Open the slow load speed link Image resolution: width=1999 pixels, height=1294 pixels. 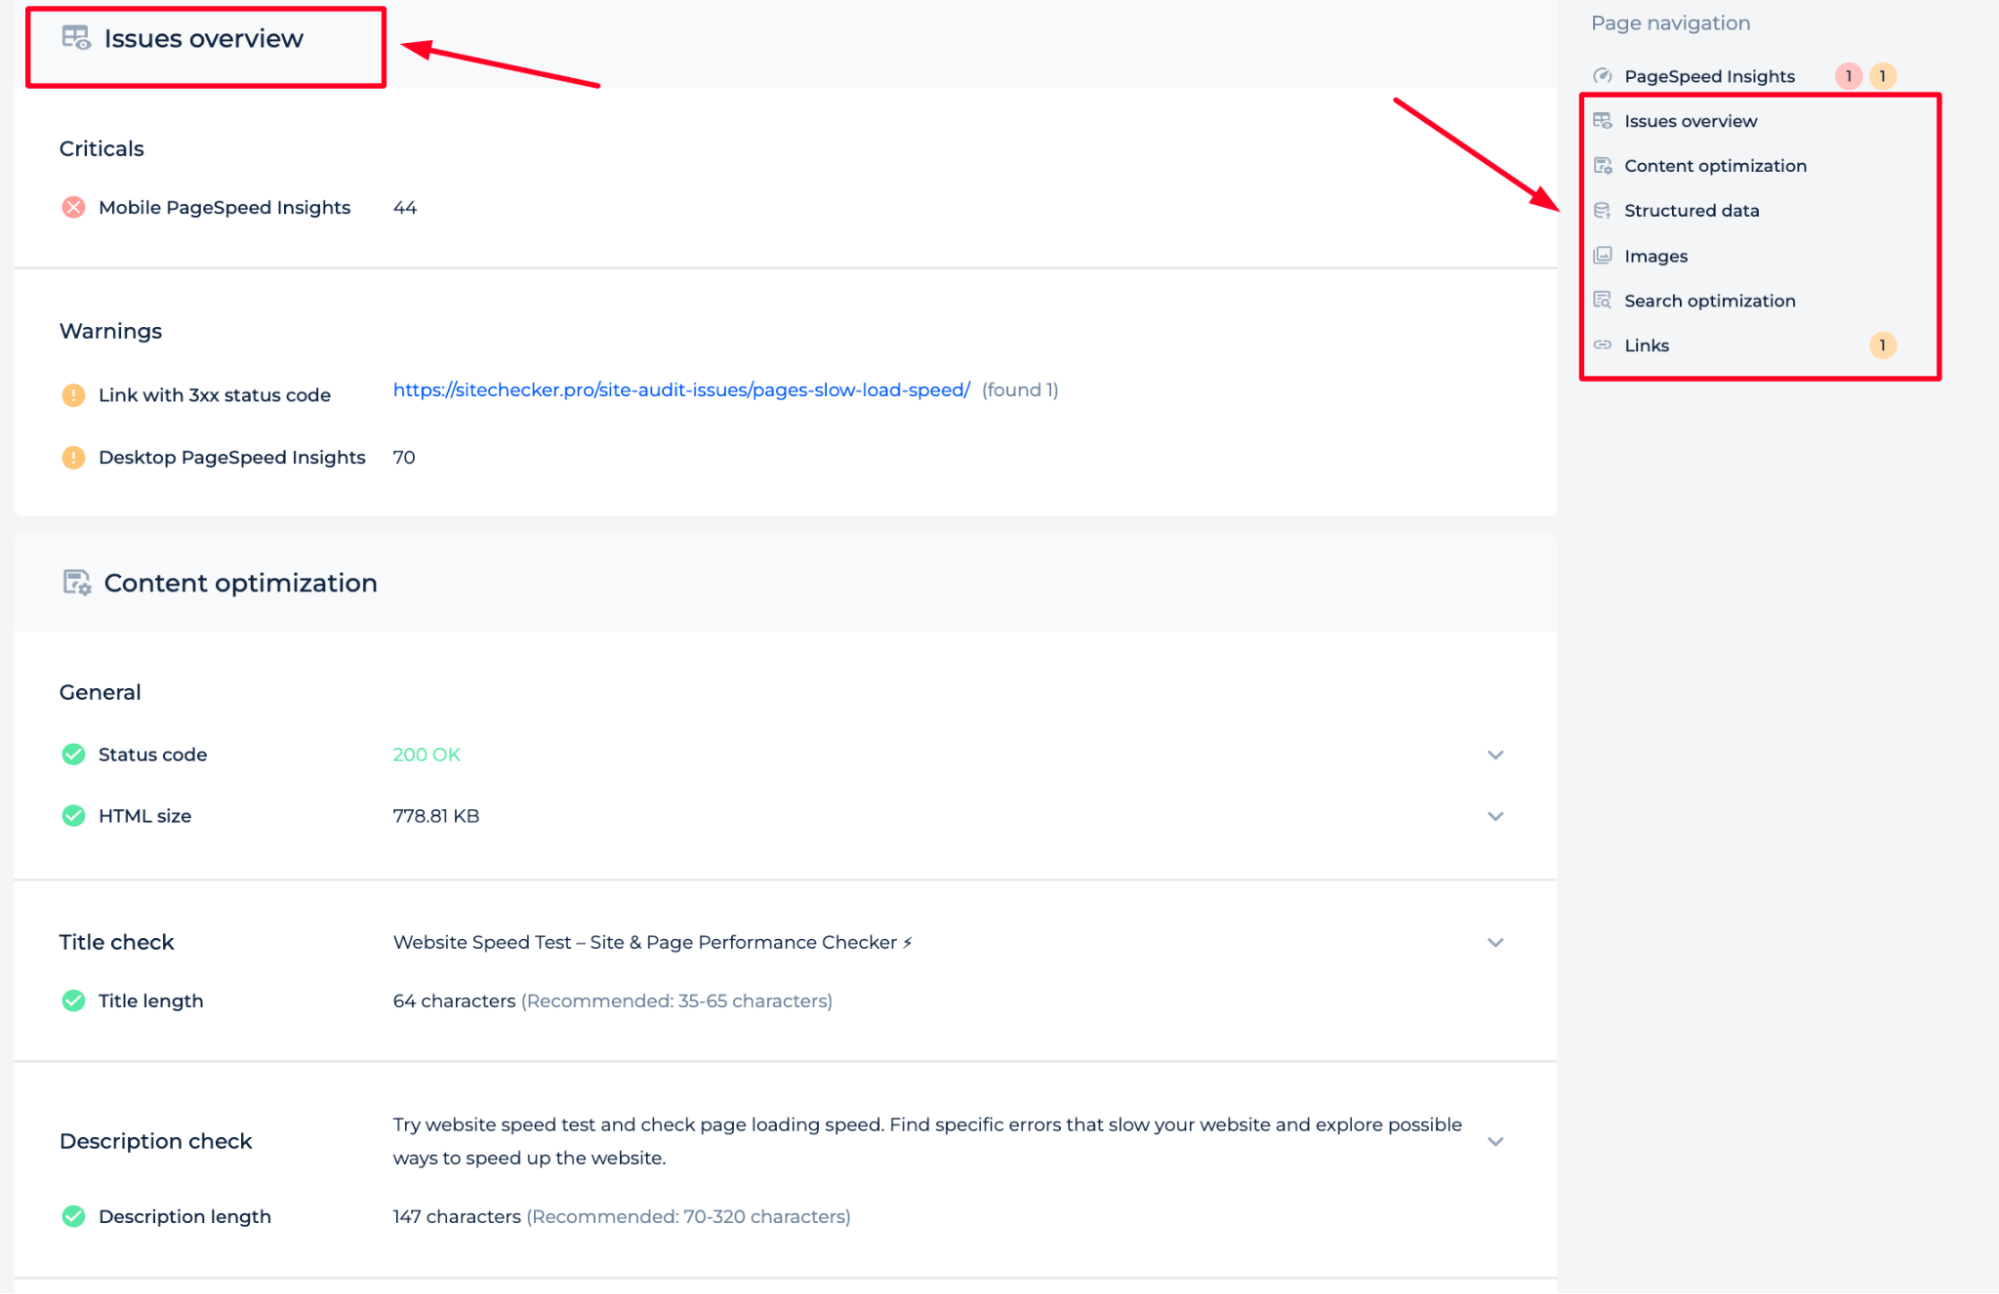tap(679, 389)
